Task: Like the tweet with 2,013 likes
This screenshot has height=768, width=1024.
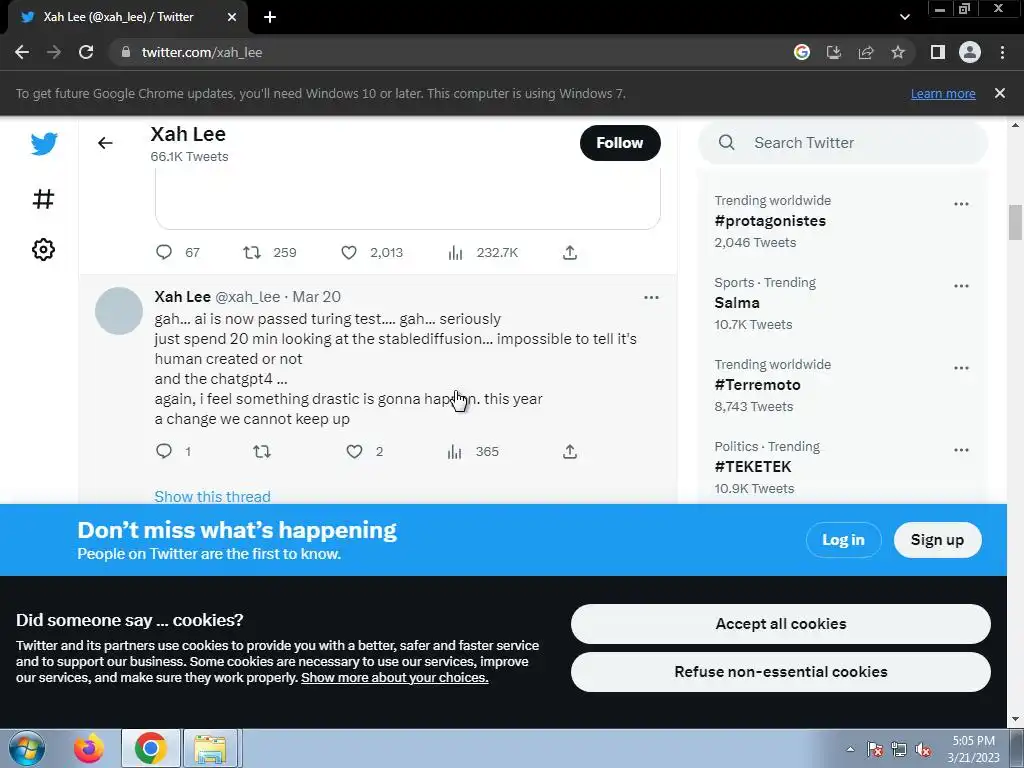Action: point(349,252)
